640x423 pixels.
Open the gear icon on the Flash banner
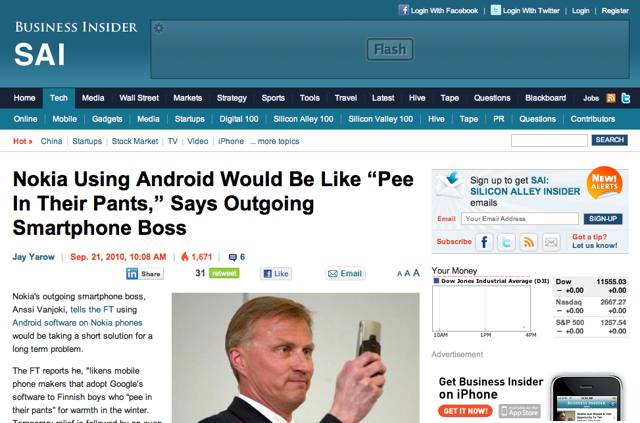[x=158, y=28]
